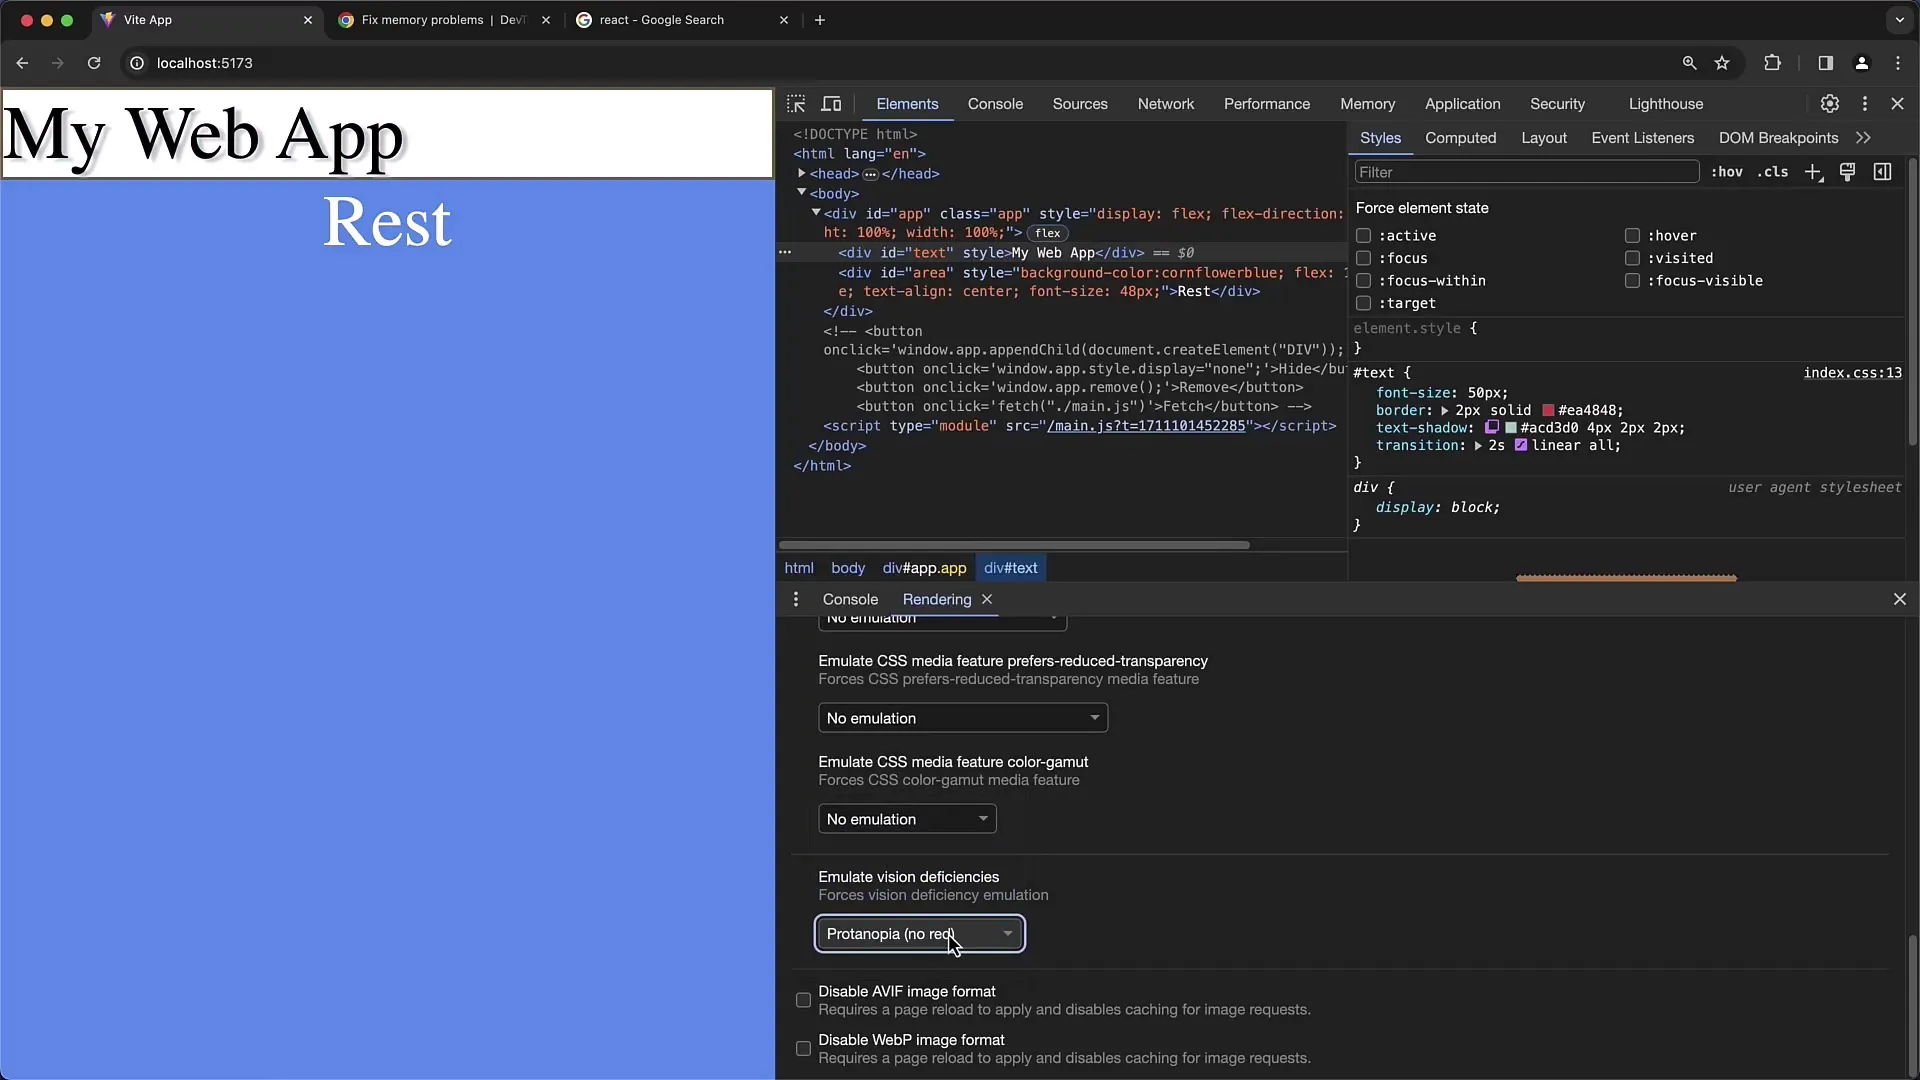Click the Performance panel icon
Screen dimensions: 1920x1080
[x=1265, y=103]
